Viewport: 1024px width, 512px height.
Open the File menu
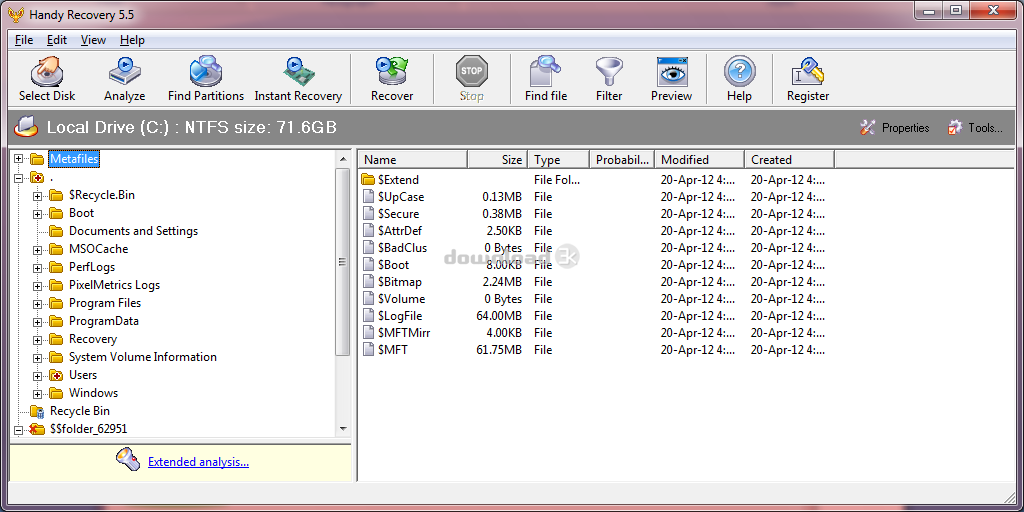coord(24,40)
